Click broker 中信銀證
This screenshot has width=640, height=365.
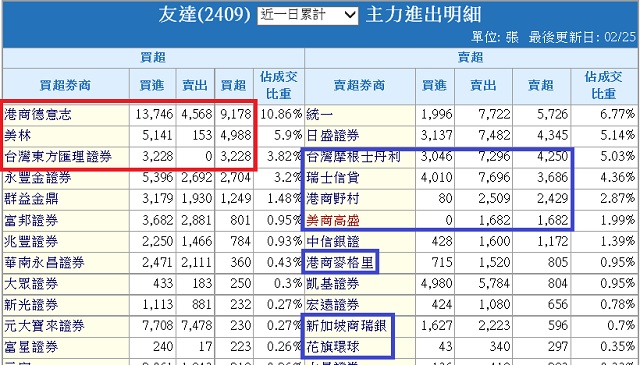pos(333,241)
